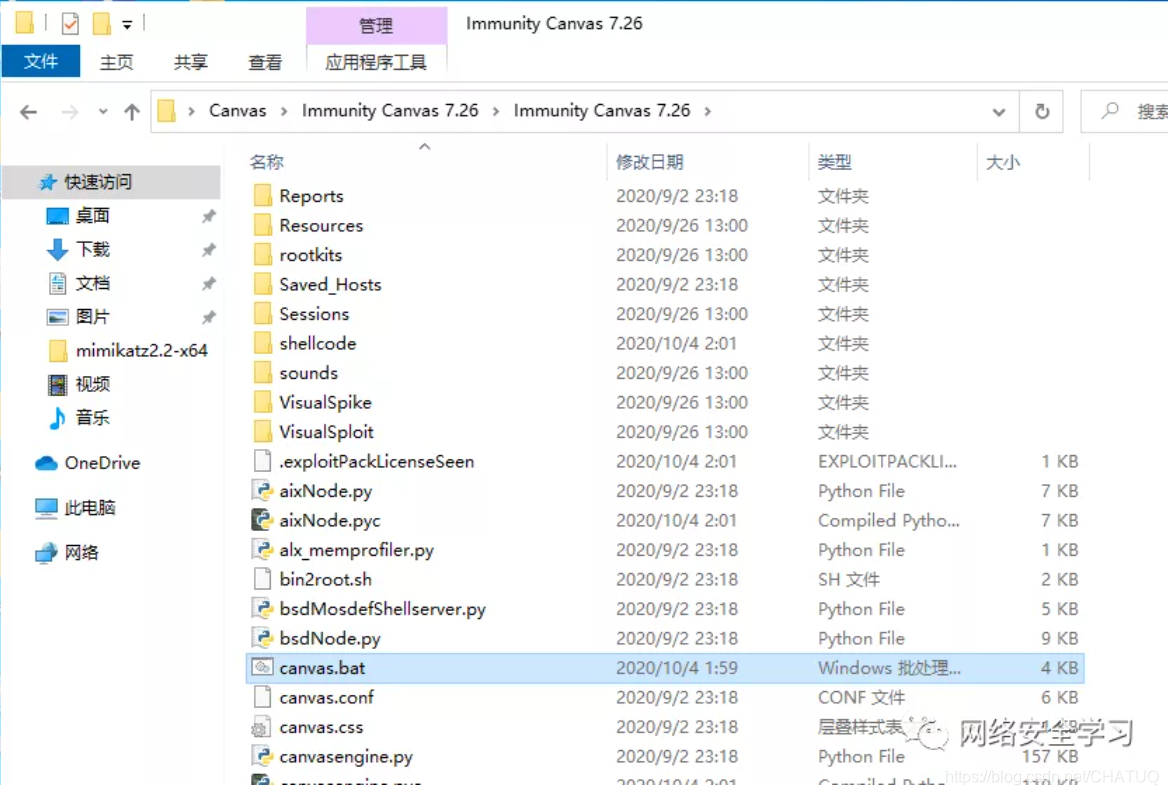Select the canvas.conf file icon

(x=262, y=697)
